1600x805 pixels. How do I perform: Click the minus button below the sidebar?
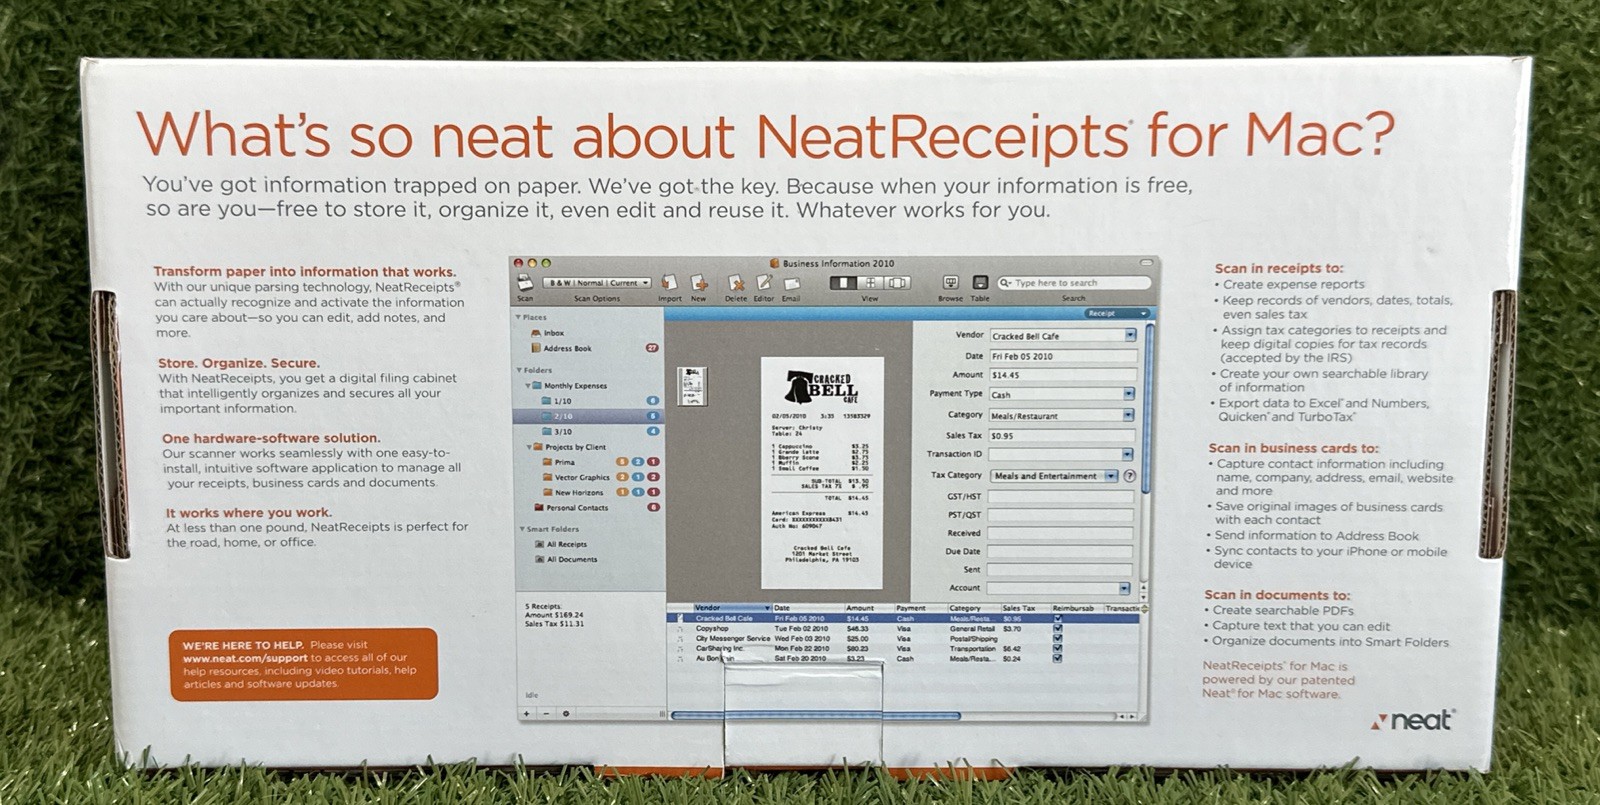[x=546, y=714]
